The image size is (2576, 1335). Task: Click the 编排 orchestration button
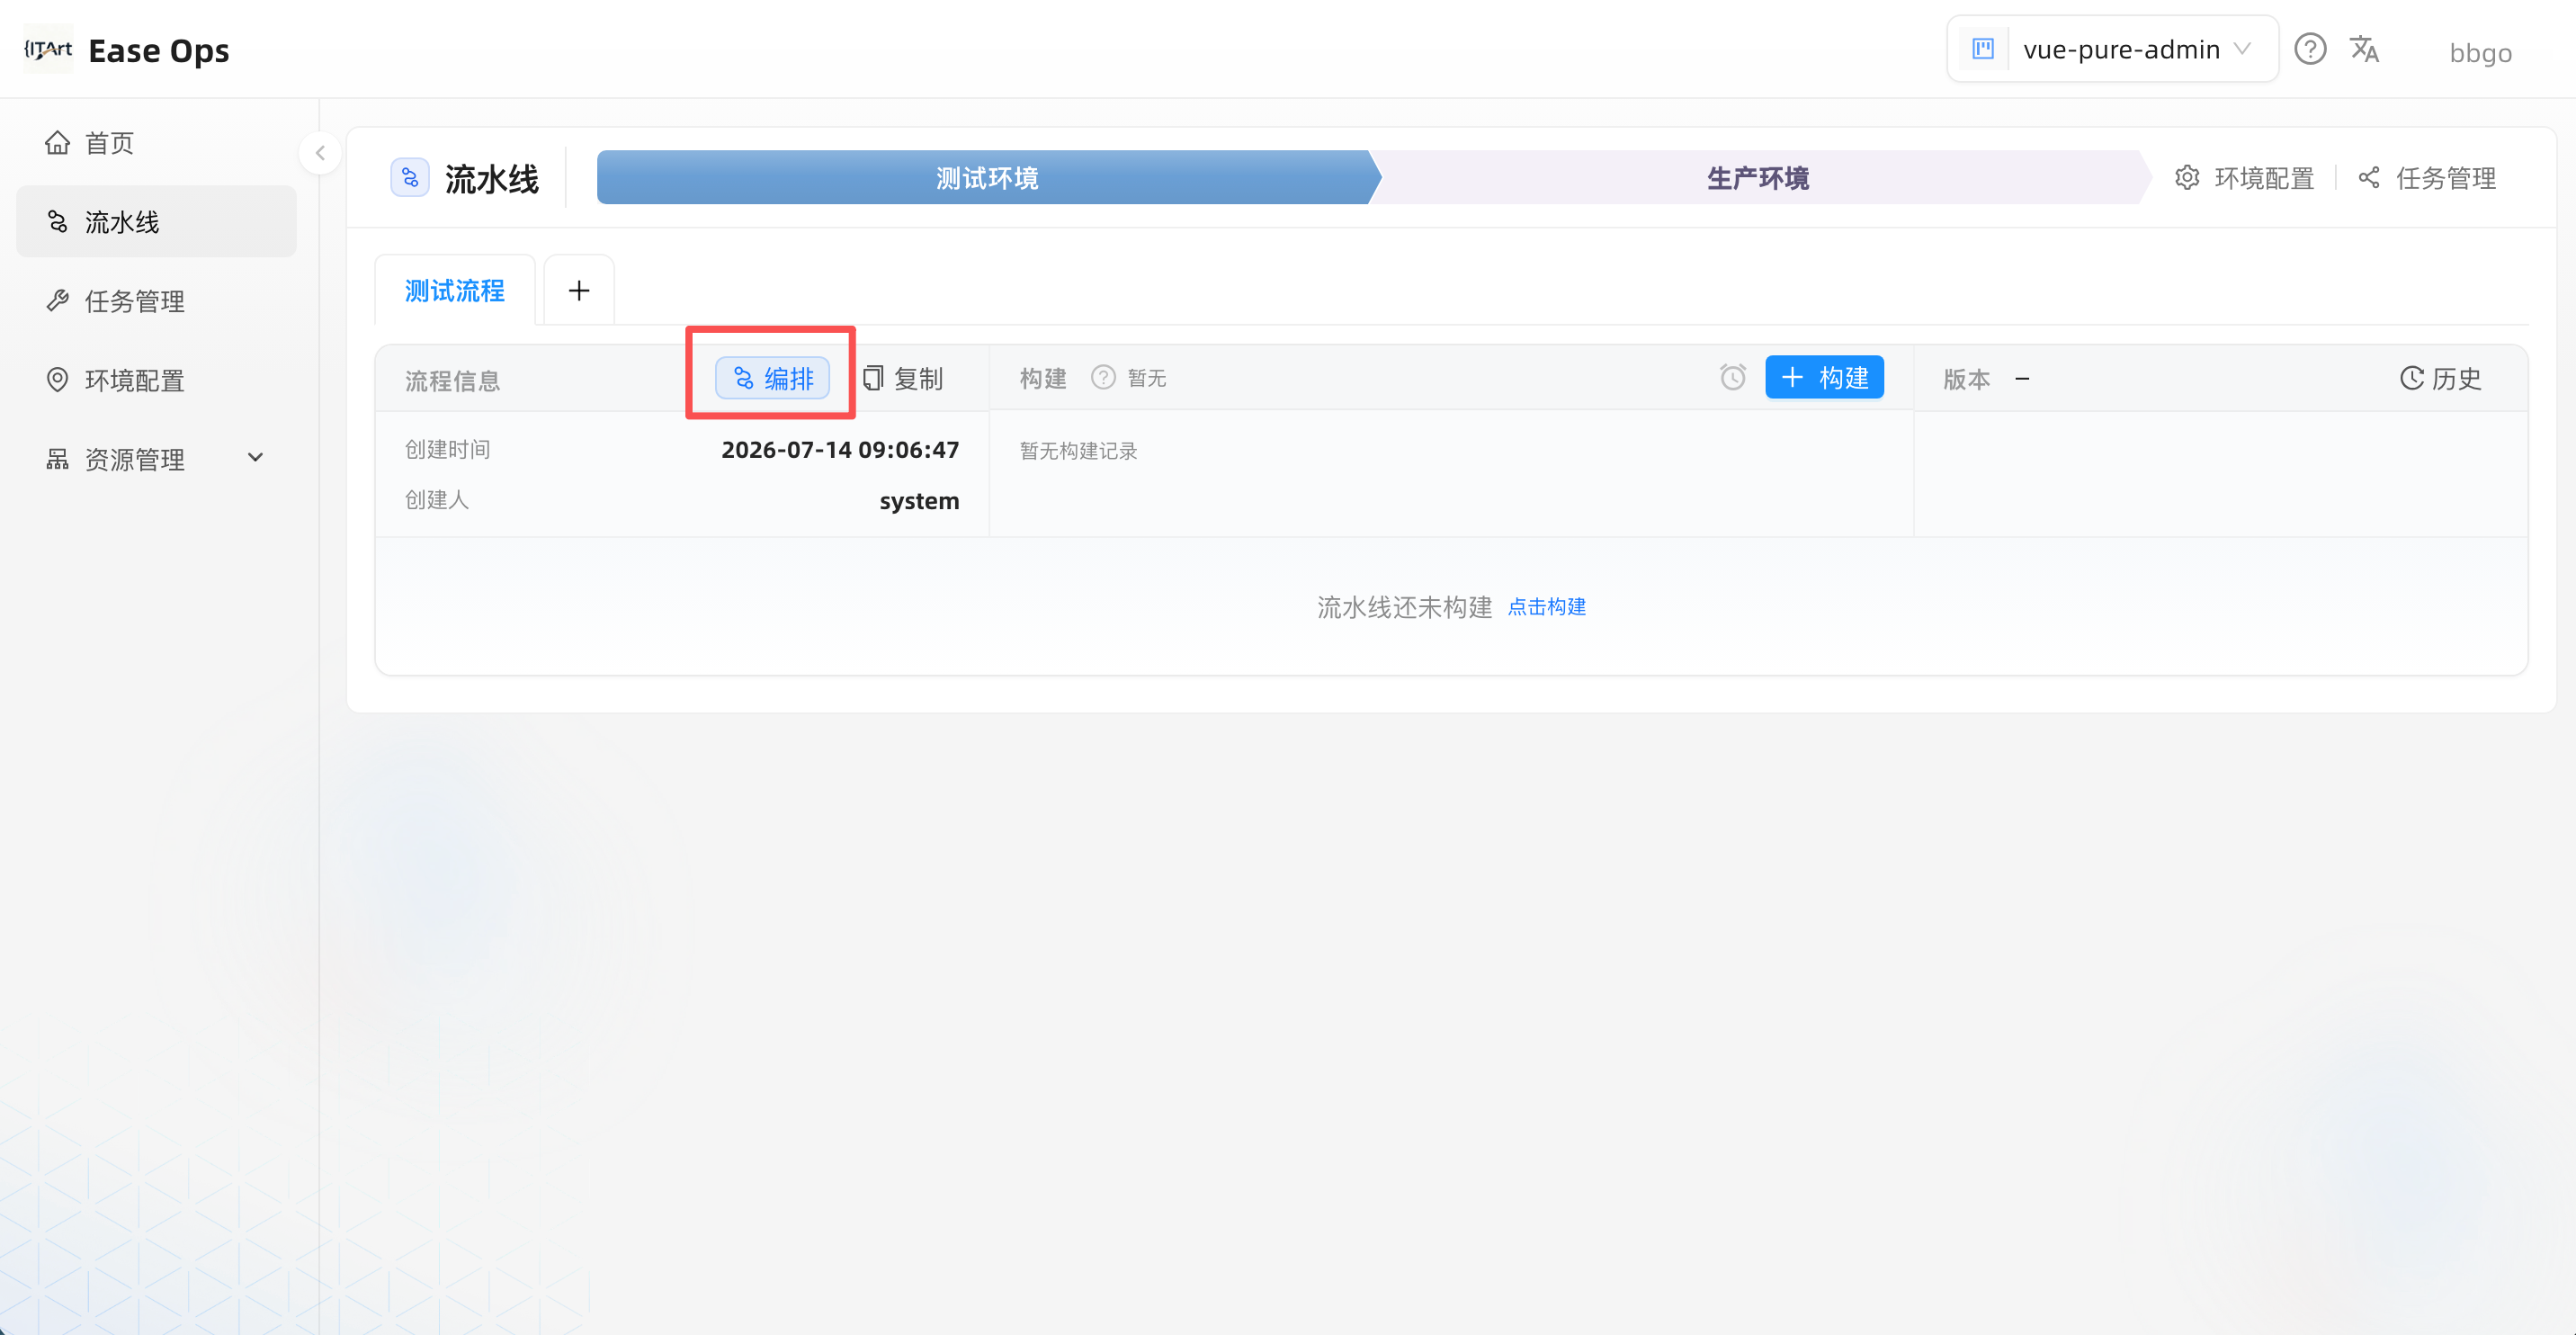tap(772, 378)
